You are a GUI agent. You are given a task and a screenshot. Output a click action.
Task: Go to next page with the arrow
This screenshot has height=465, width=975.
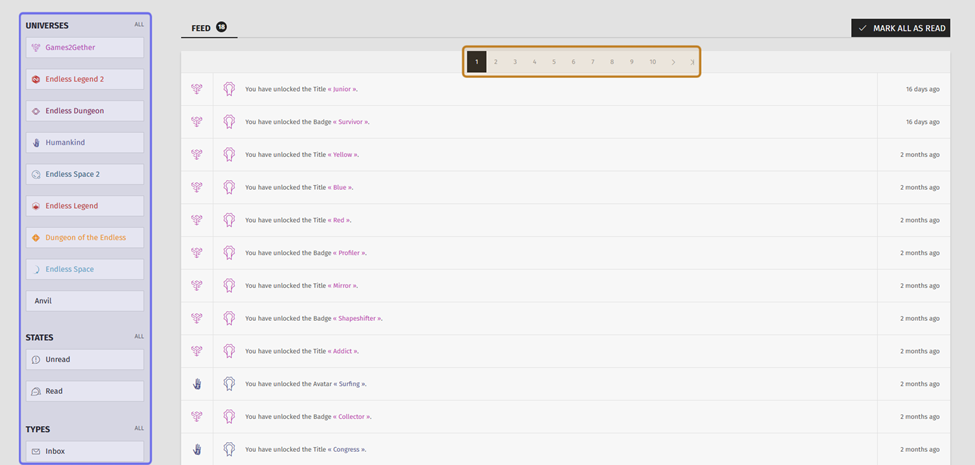(673, 62)
